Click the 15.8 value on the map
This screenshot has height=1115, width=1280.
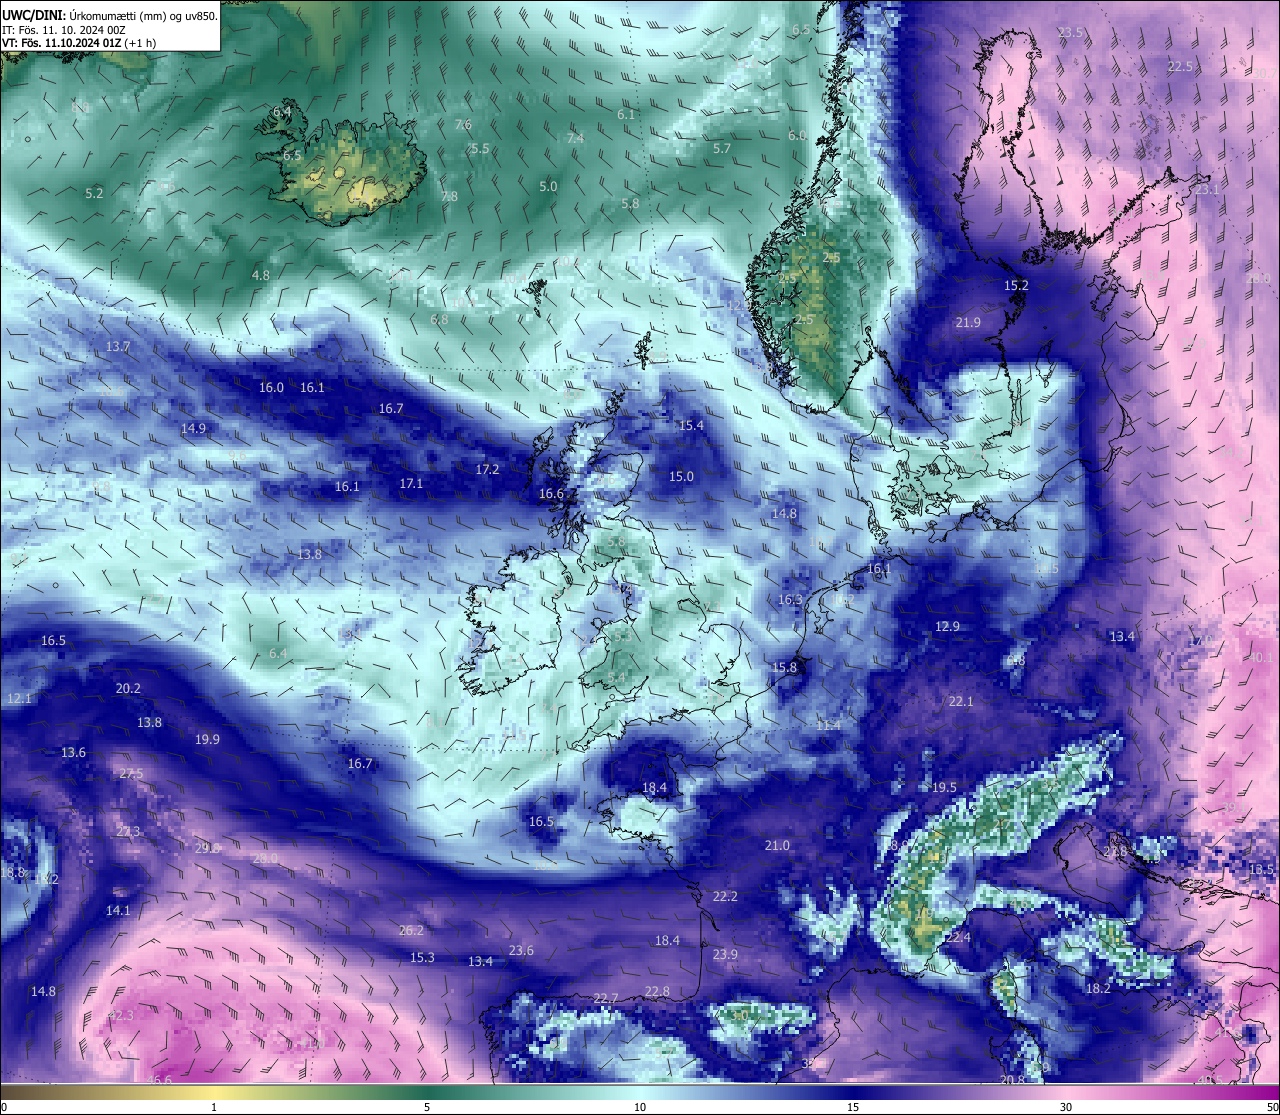(785, 667)
